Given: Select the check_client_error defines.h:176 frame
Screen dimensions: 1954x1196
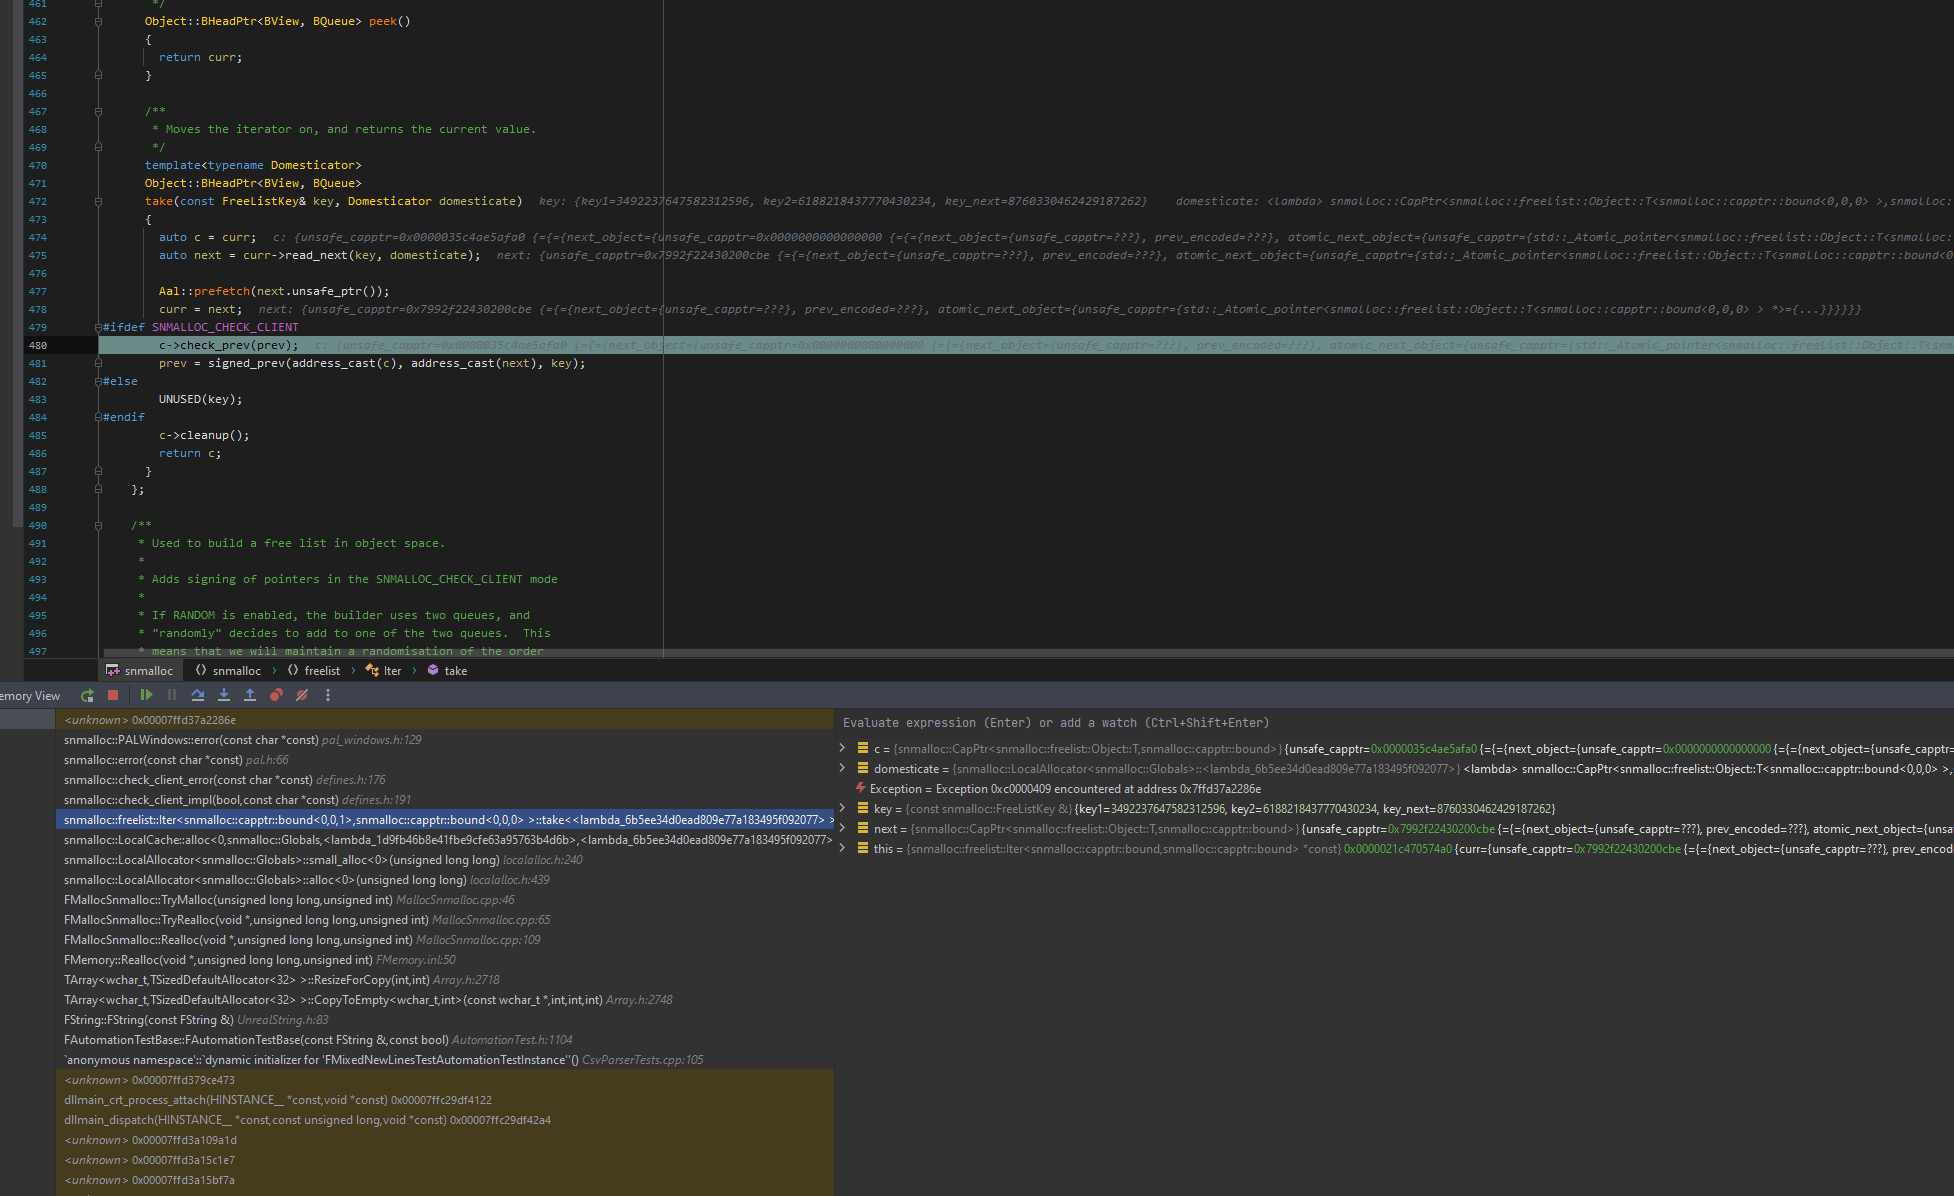Looking at the screenshot, I should pyautogui.click(x=445, y=780).
